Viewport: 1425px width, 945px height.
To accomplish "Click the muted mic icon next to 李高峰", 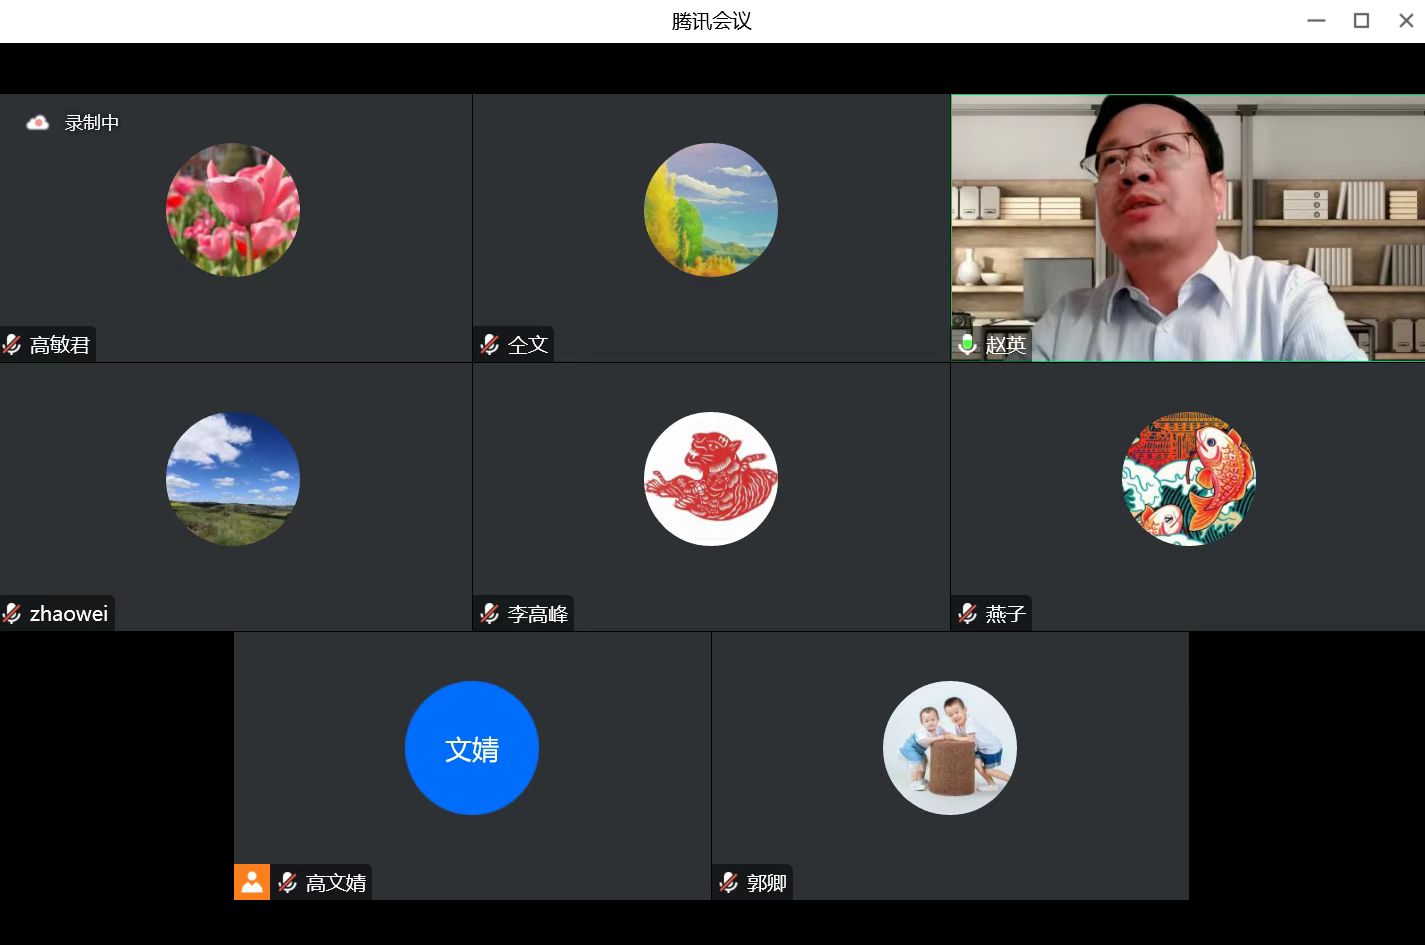I will [x=489, y=613].
